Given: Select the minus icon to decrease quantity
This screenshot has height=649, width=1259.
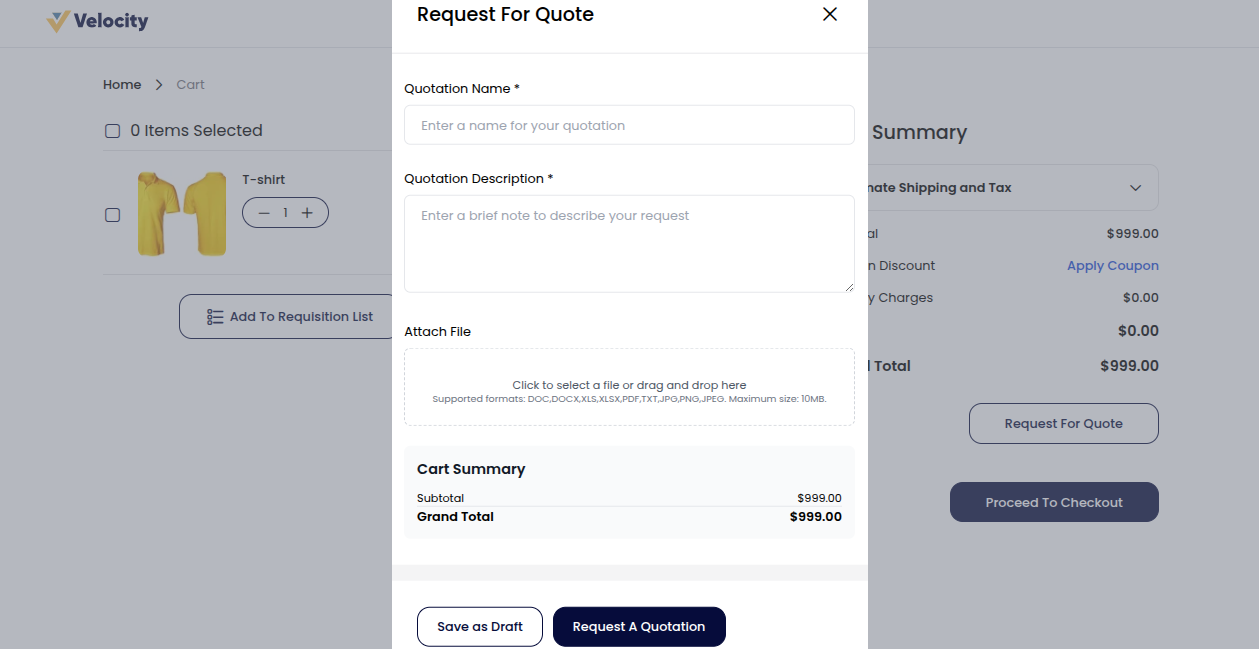Looking at the screenshot, I should coord(263,212).
